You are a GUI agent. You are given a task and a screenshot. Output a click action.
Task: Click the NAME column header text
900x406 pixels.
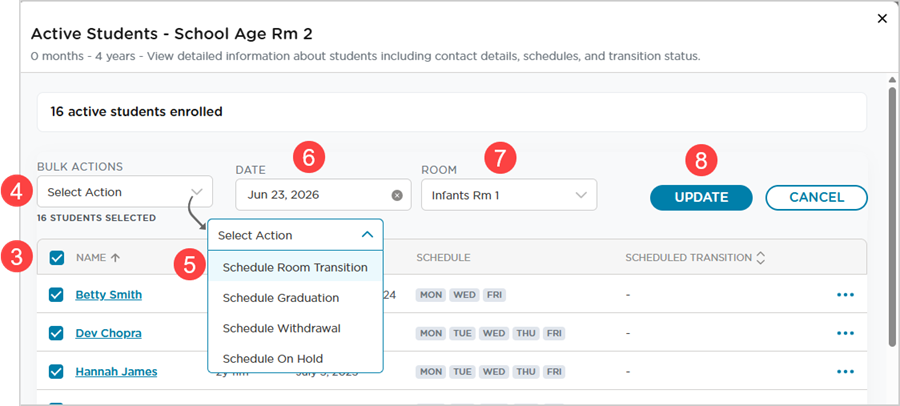click(x=91, y=258)
